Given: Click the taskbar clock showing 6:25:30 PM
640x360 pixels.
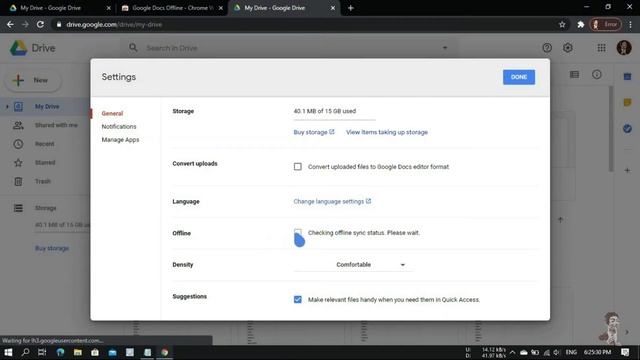Looking at the screenshot, I should pyautogui.click(x=597, y=352).
